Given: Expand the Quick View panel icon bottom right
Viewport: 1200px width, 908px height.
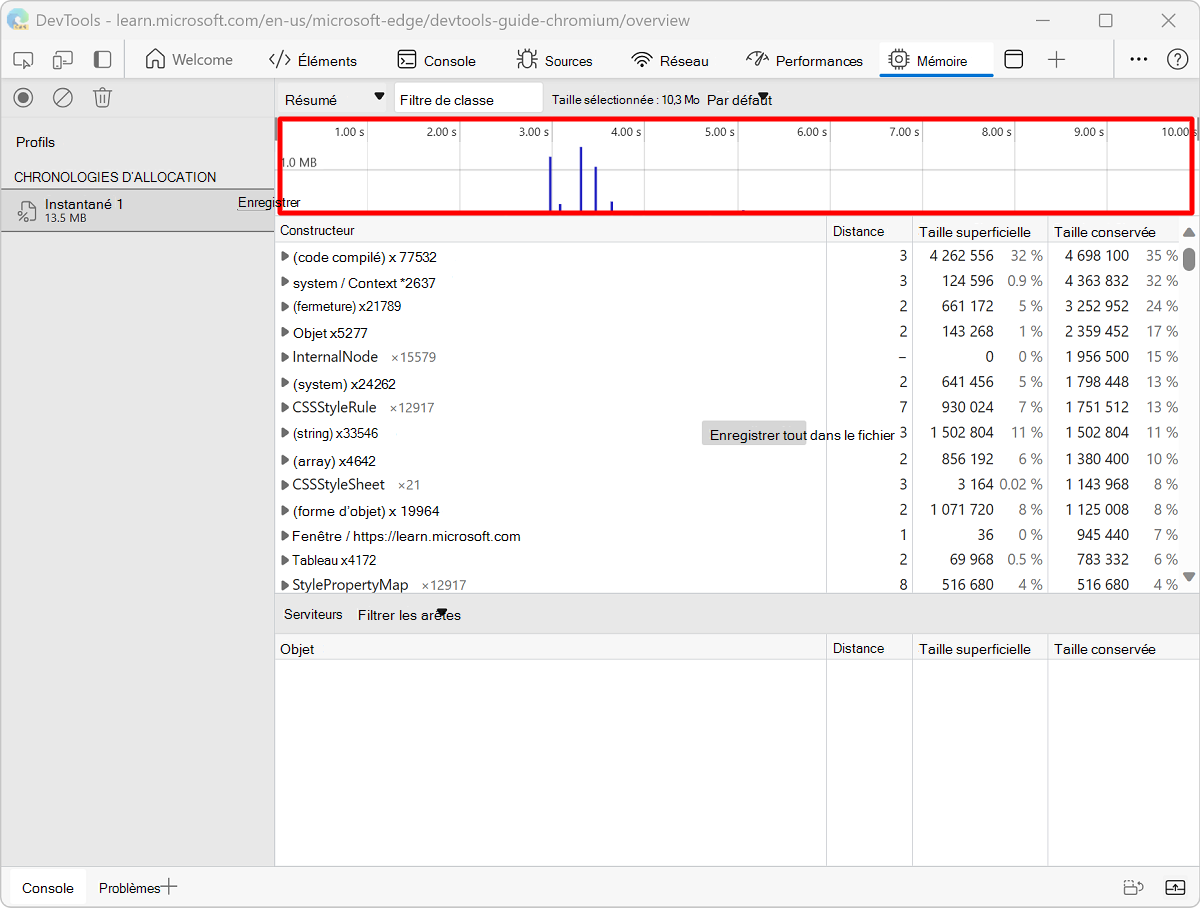Looking at the screenshot, I should (1174, 887).
